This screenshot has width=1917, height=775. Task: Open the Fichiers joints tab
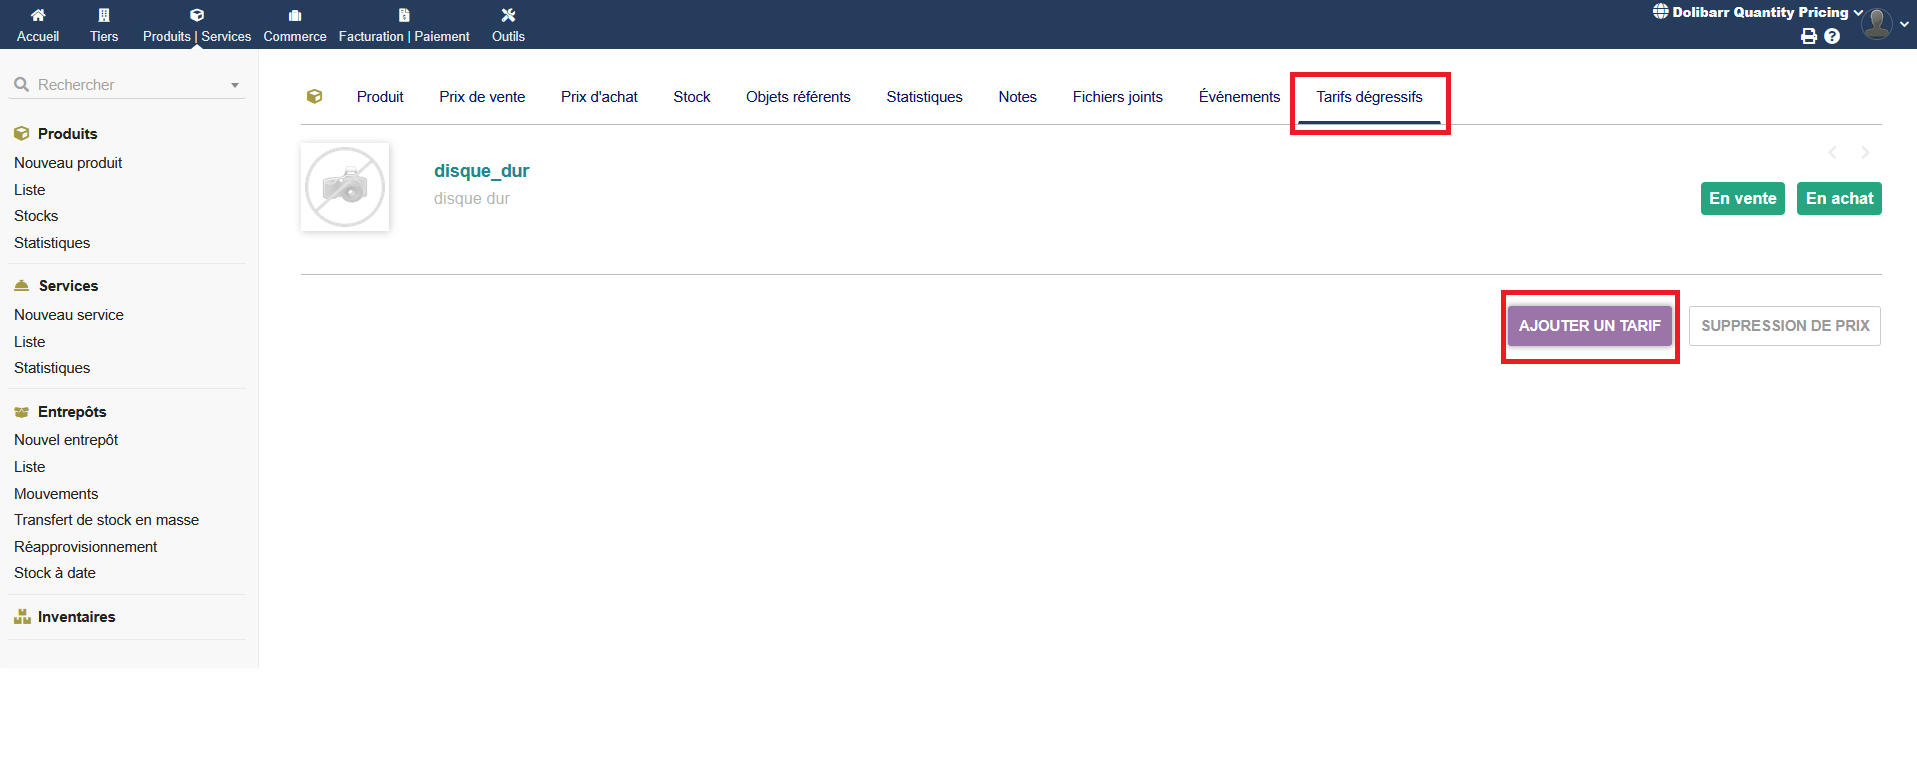pyautogui.click(x=1117, y=97)
